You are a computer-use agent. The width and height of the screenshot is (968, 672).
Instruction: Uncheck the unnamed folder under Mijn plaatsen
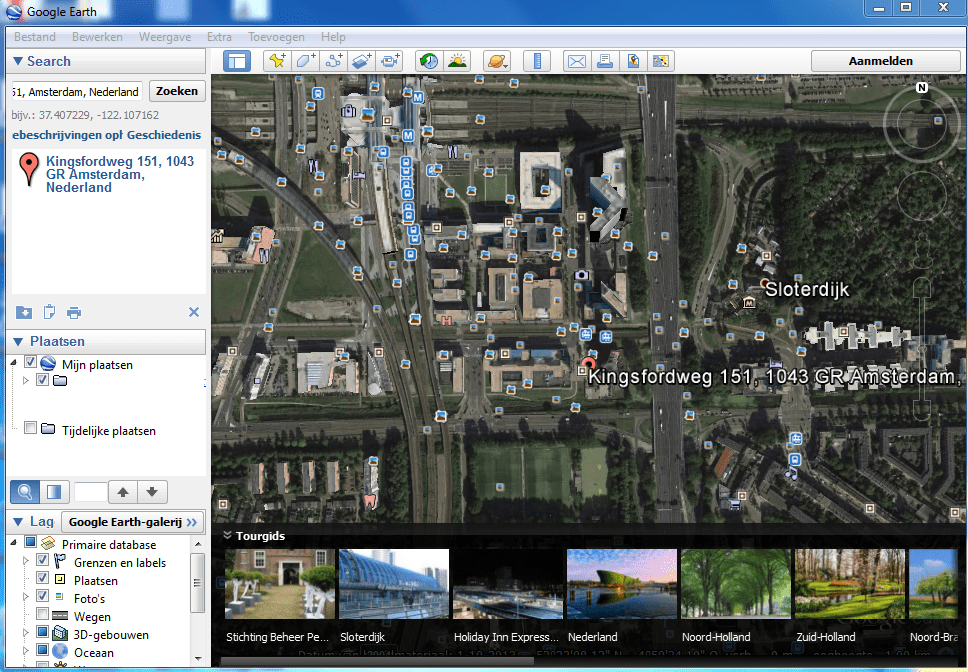(x=42, y=380)
